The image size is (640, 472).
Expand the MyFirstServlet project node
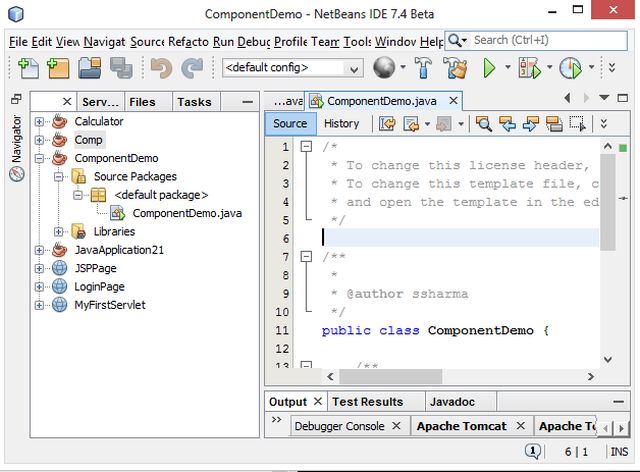39,305
